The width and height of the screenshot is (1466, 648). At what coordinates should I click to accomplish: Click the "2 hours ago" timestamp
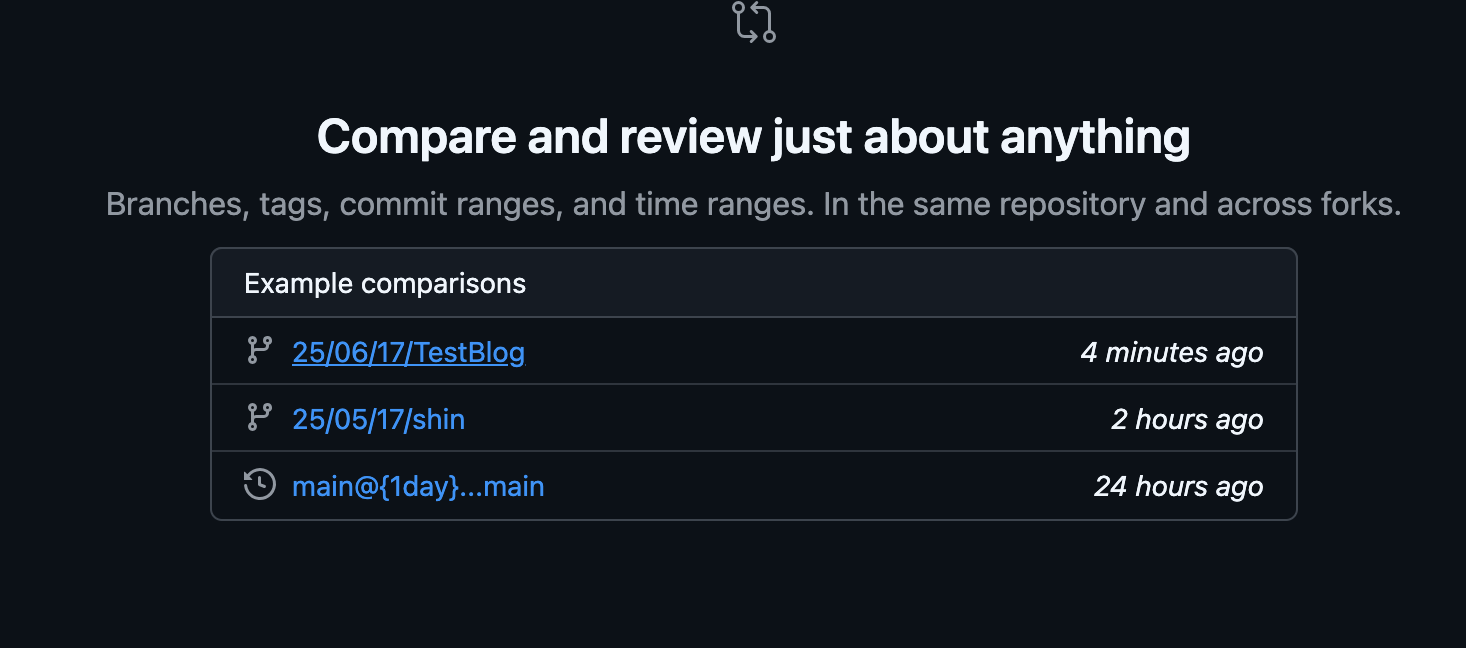click(x=1187, y=419)
